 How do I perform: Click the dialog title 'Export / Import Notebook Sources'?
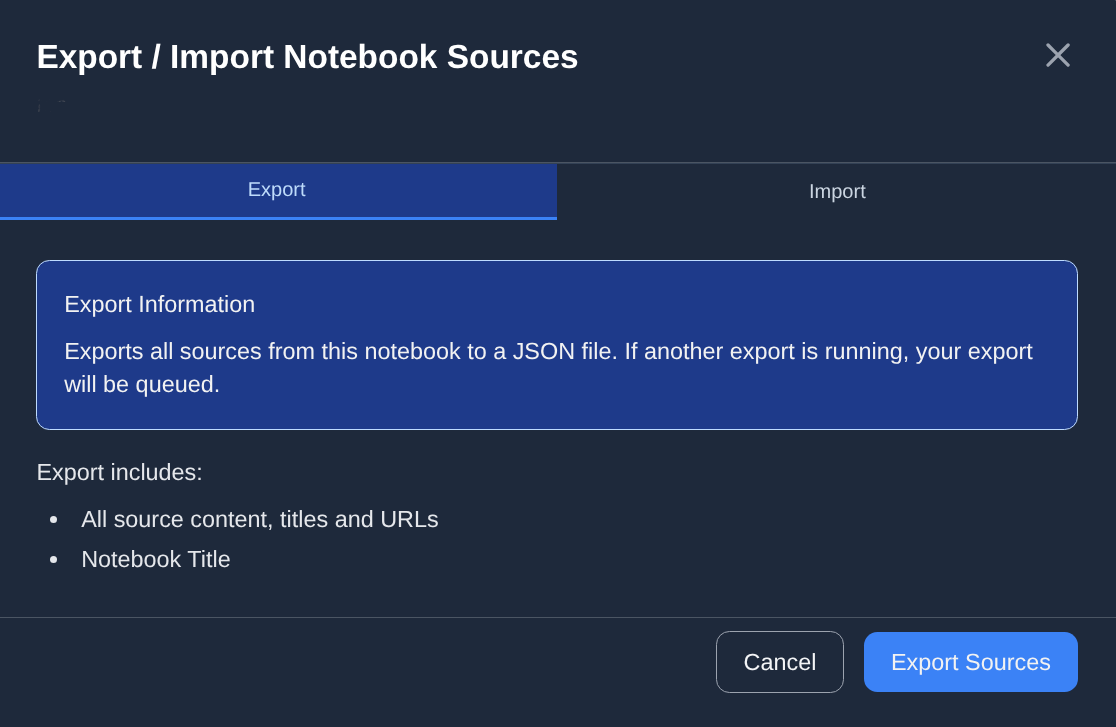tap(307, 57)
